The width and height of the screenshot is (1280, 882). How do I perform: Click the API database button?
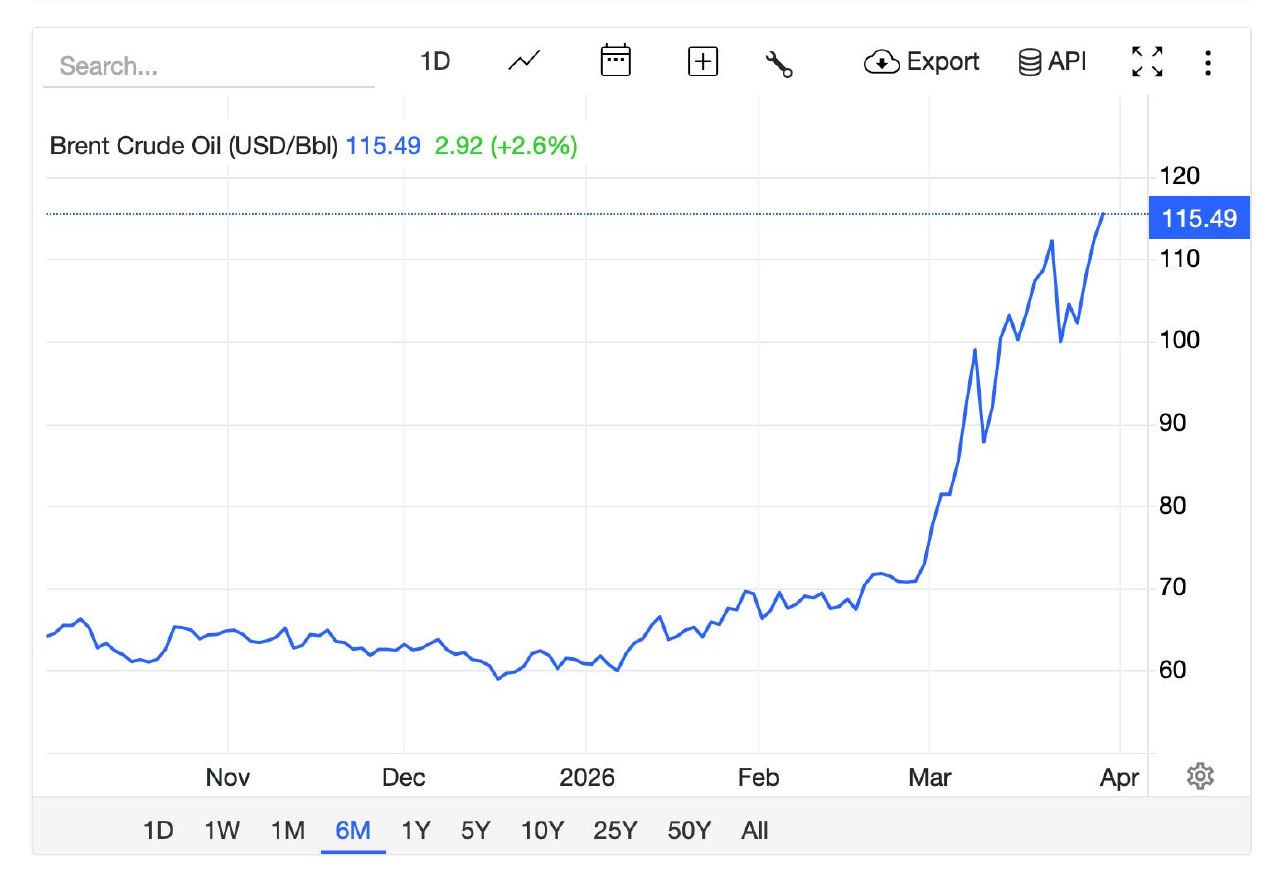coord(1052,62)
